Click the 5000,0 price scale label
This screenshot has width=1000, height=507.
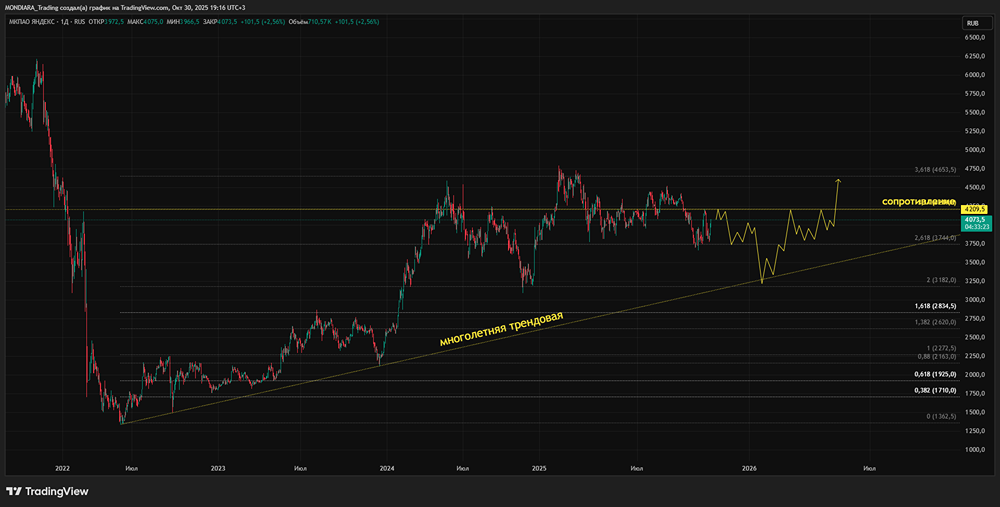coord(976,150)
